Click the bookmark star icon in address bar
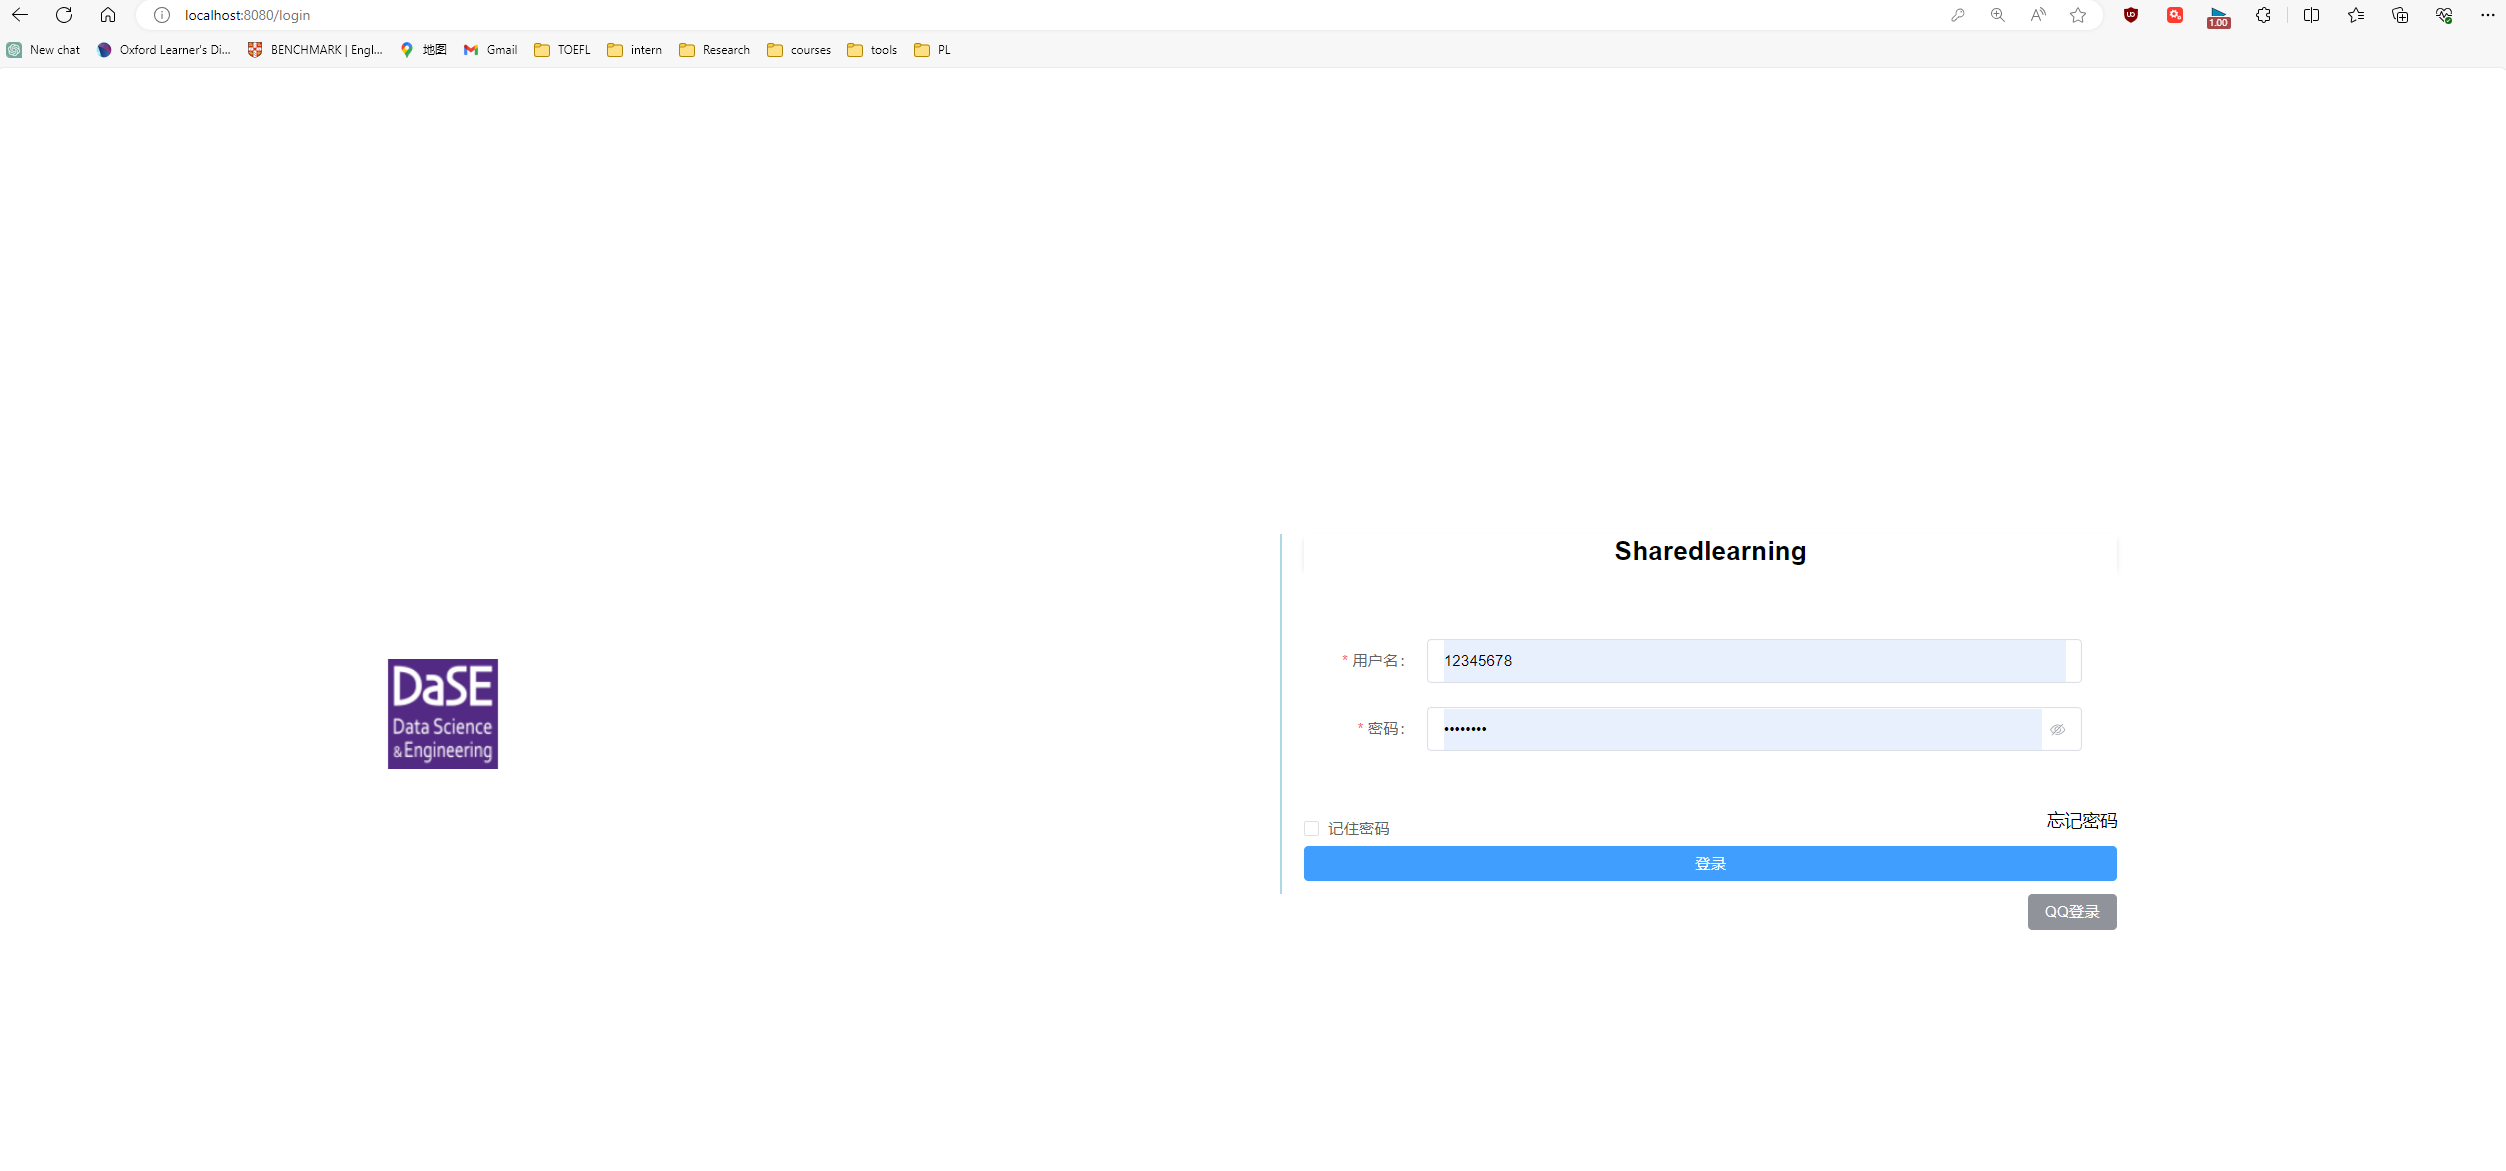 [x=2078, y=14]
